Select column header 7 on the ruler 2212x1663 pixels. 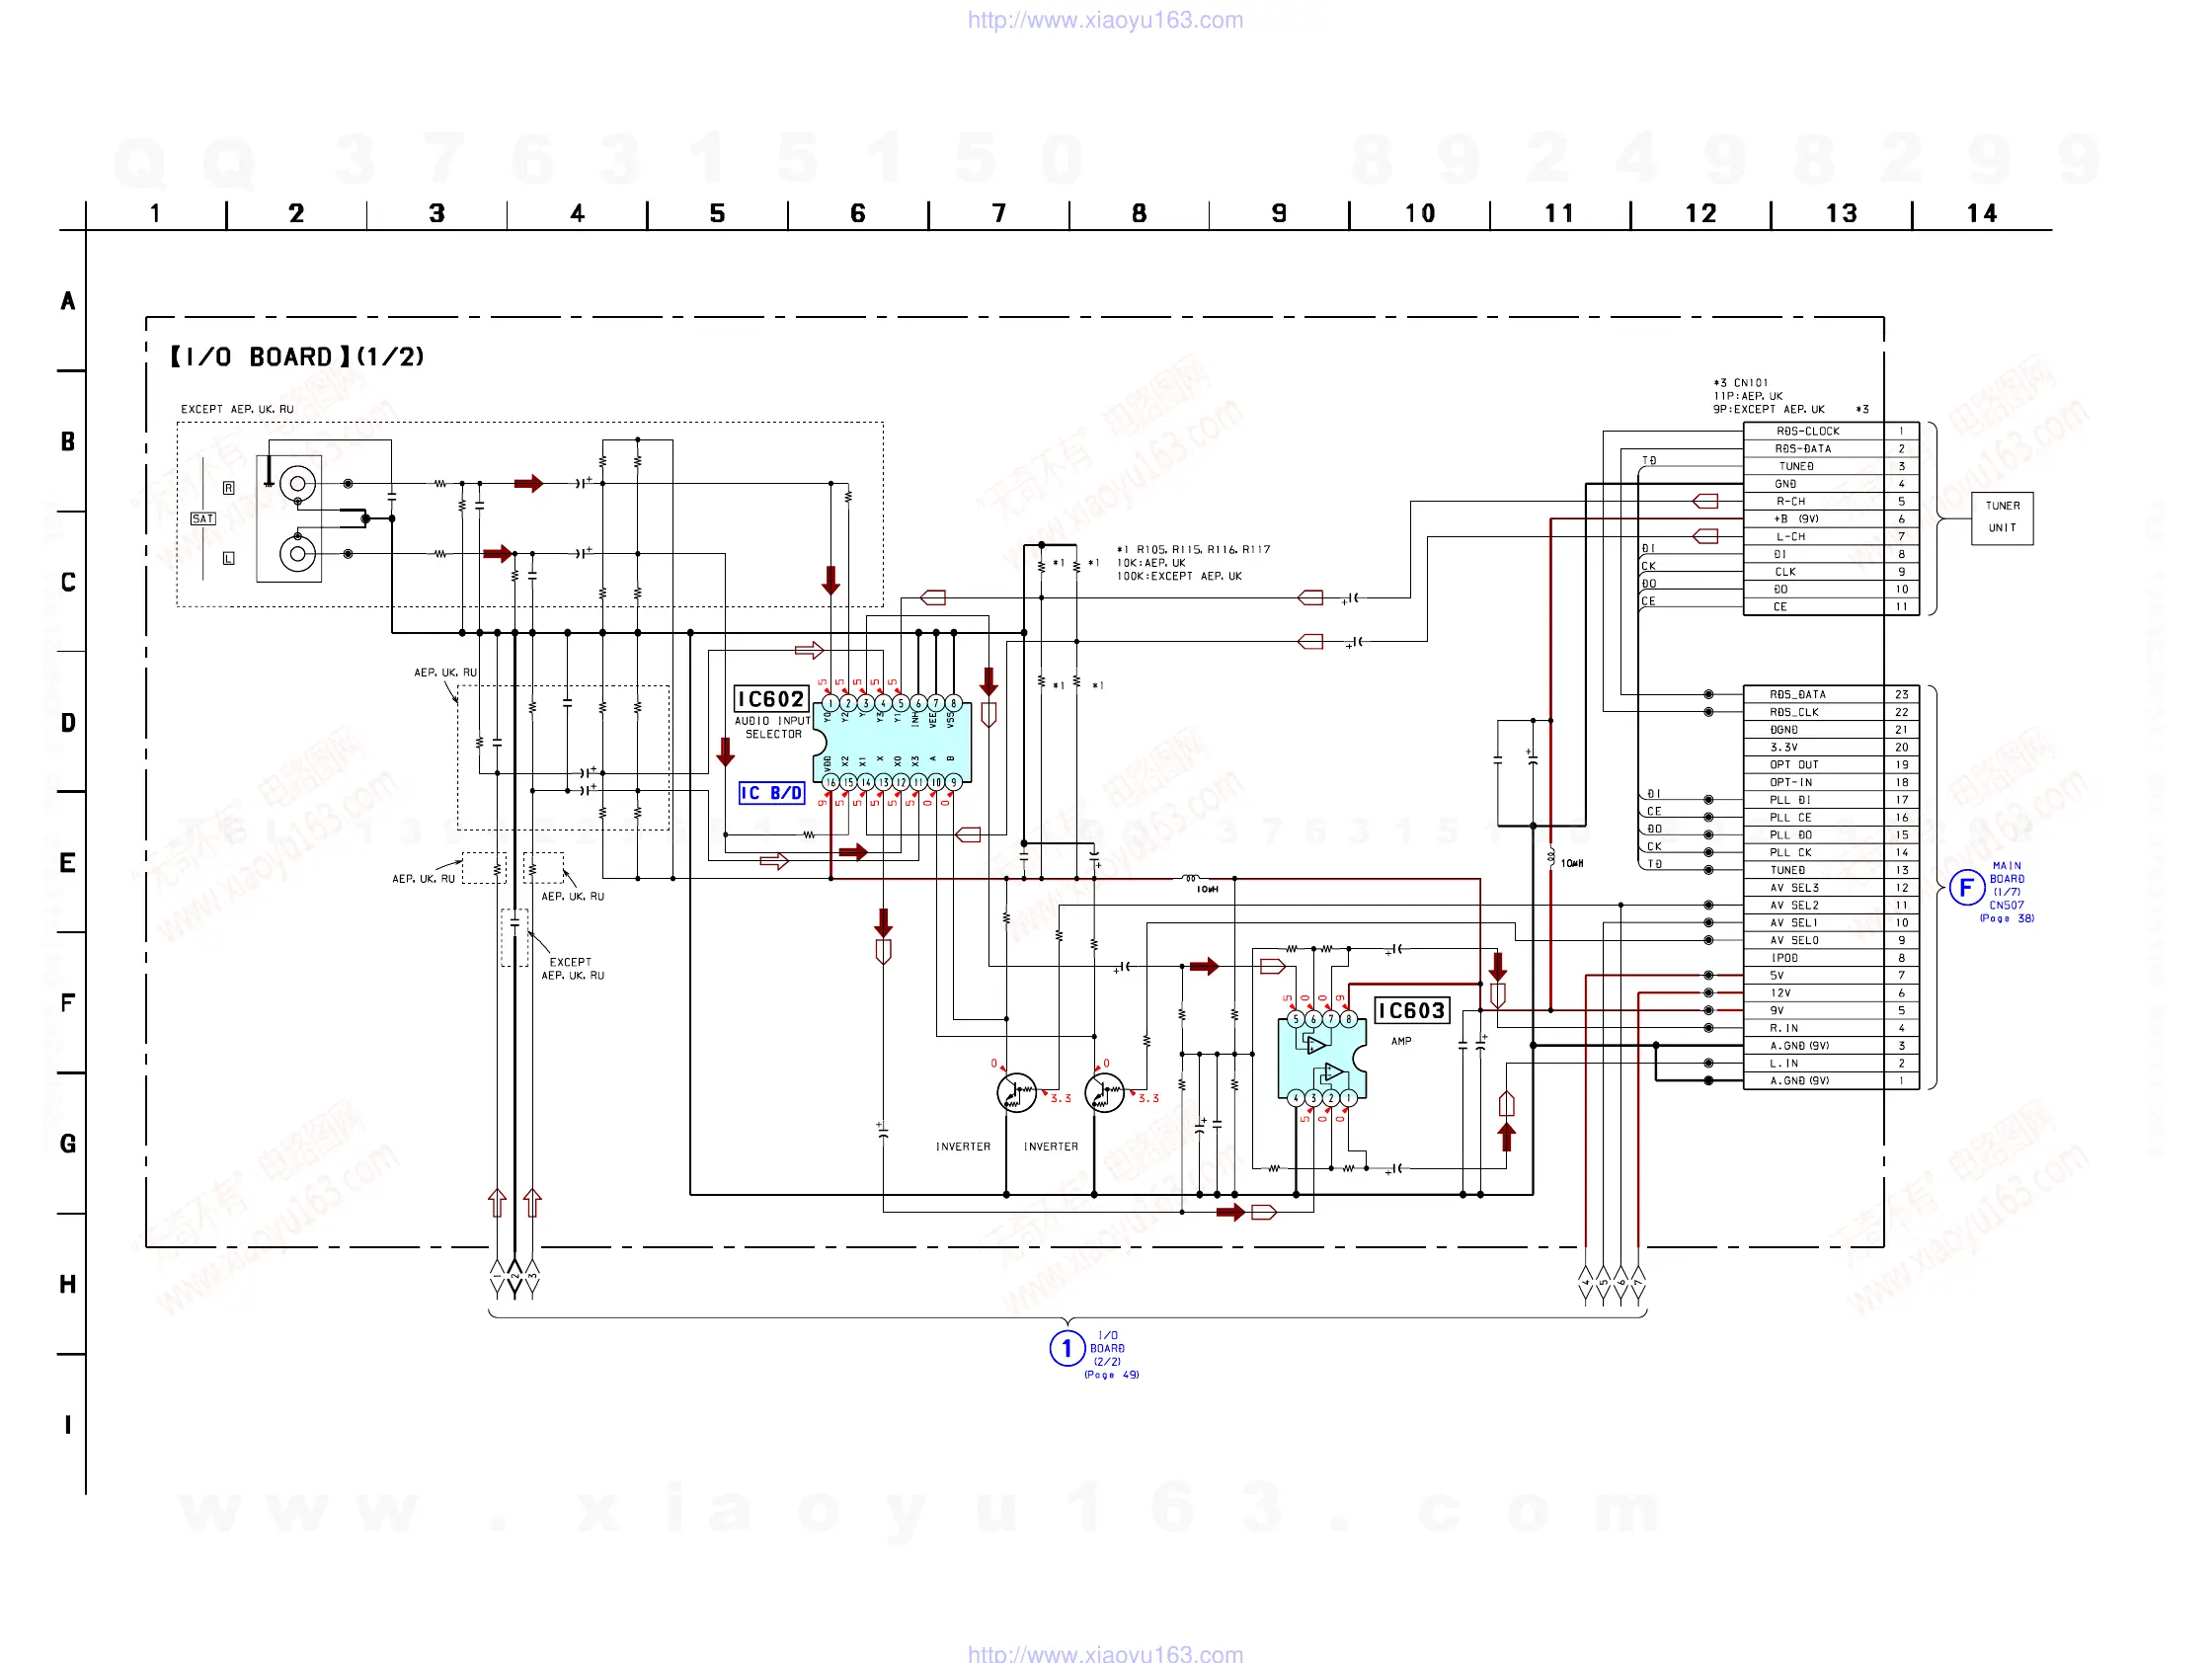(998, 213)
